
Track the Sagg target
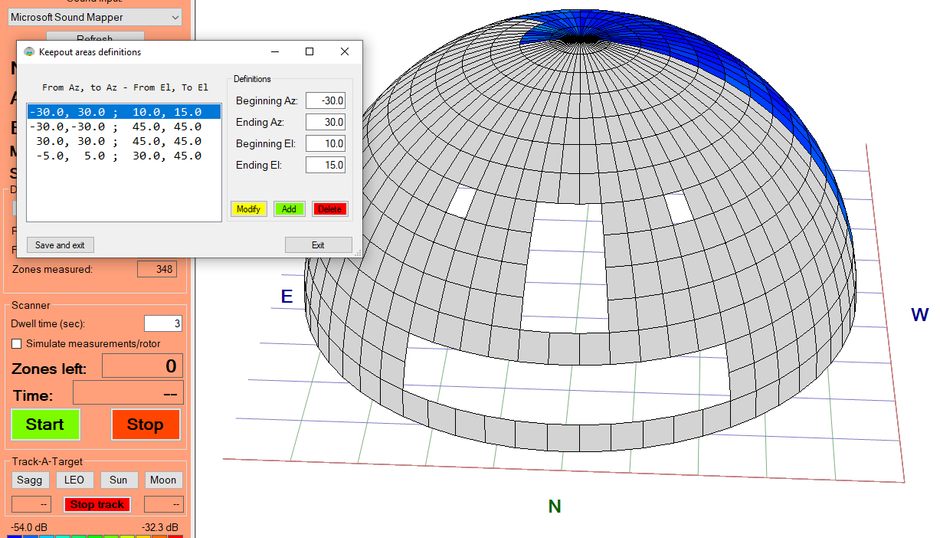point(30,480)
